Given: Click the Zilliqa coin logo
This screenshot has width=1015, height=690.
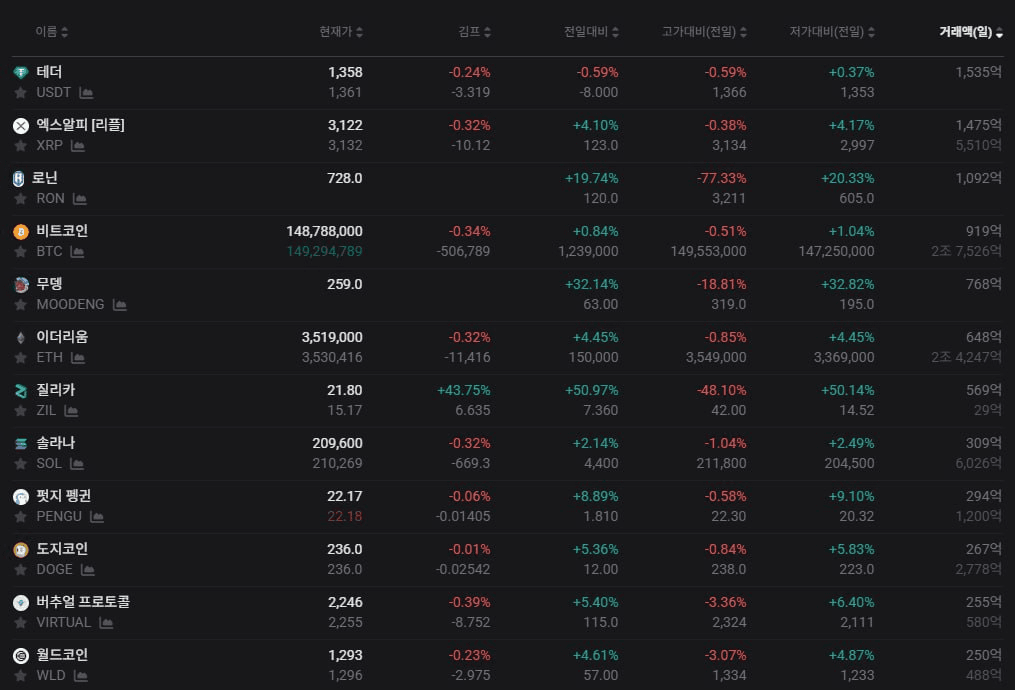Looking at the screenshot, I should (x=21, y=391).
